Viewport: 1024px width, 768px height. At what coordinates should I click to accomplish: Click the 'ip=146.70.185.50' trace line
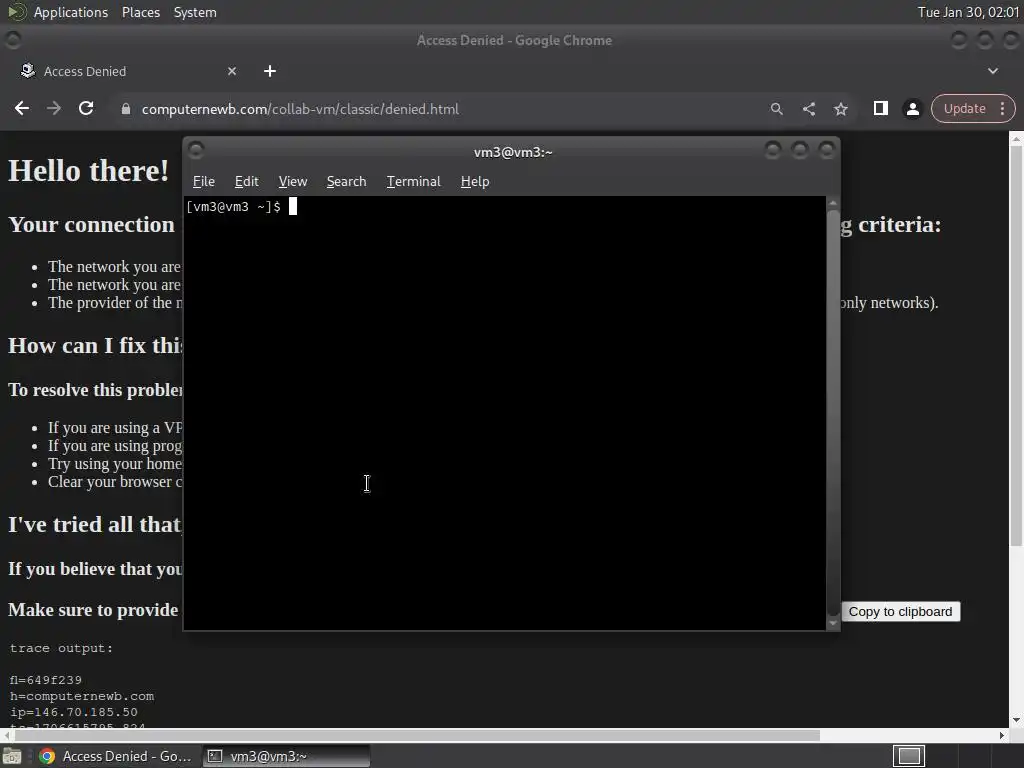(x=74, y=712)
